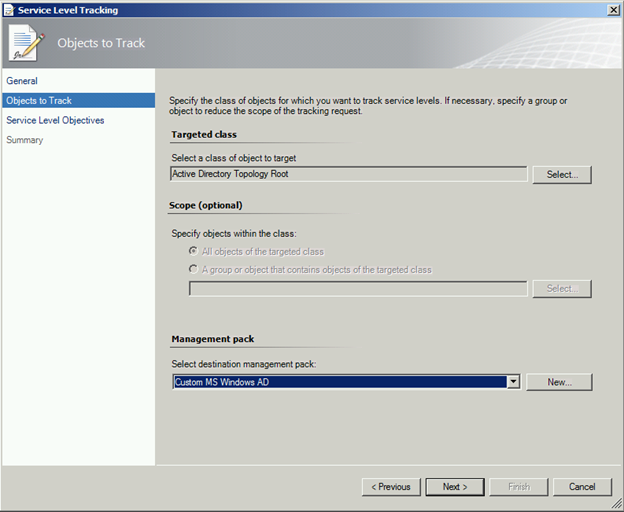
Task: Open the destination management pack dropdown arrow
Action: 513,382
